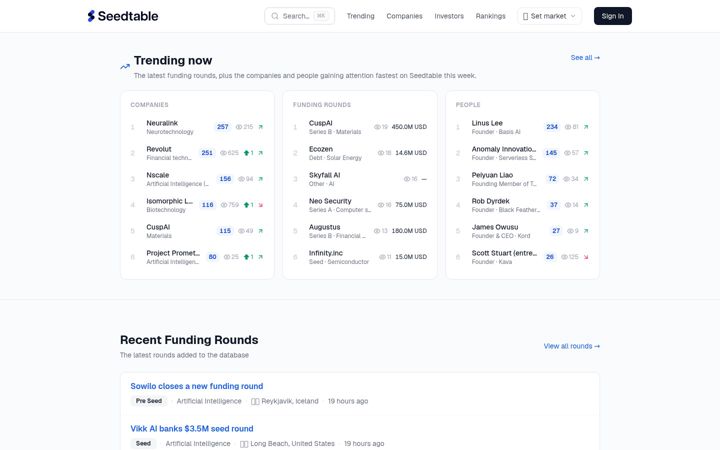The image size is (720, 450).
Task: Click the views eye icon for Revolut
Action: pyautogui.click(x=223, y=153)
